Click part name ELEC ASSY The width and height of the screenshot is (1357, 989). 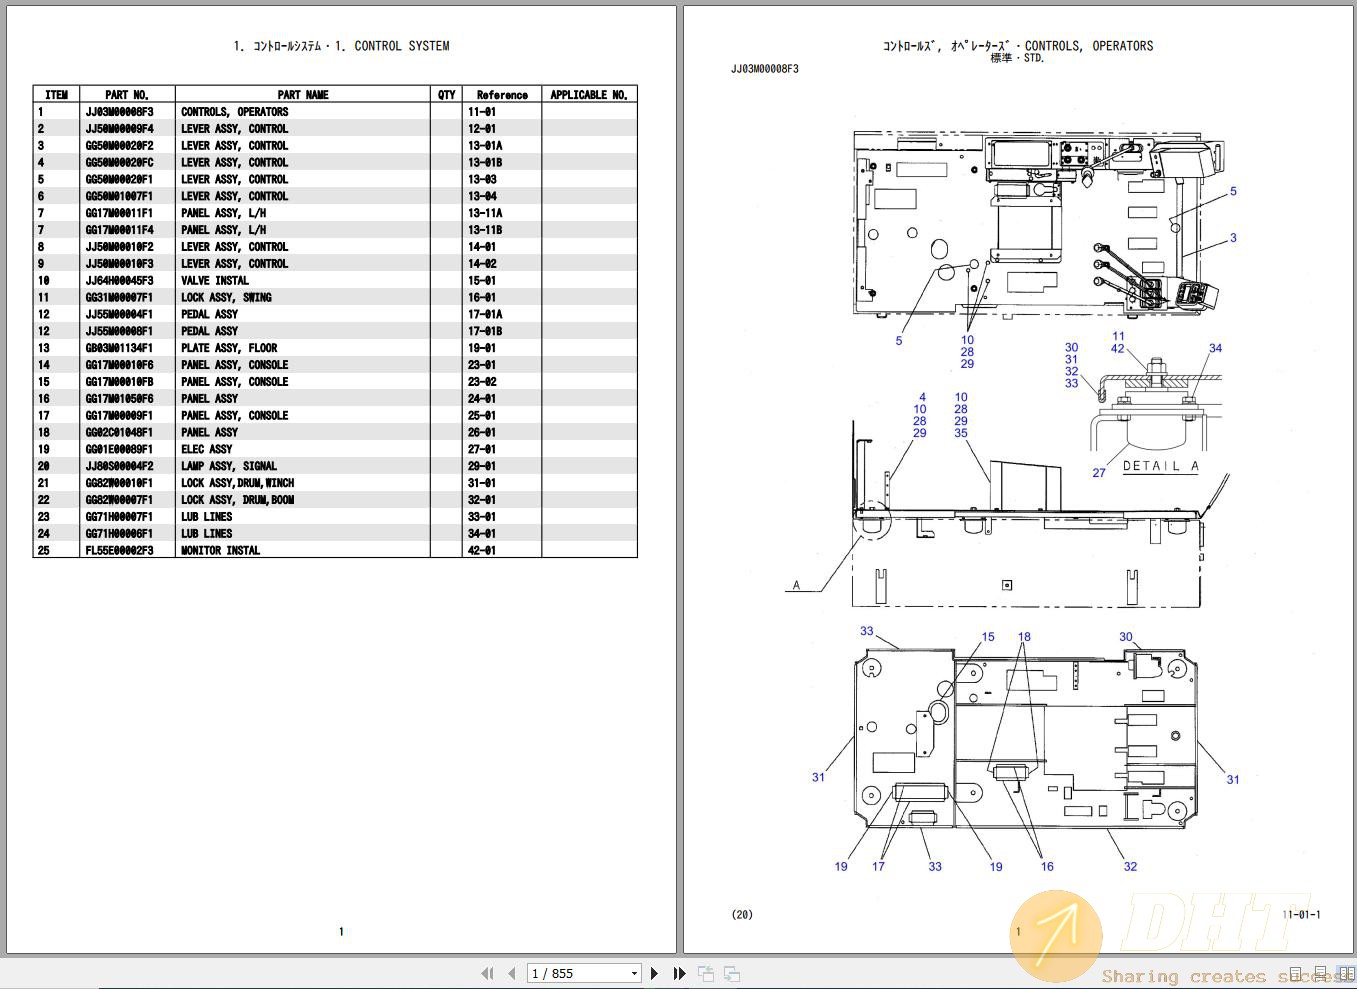click(206, 450)
